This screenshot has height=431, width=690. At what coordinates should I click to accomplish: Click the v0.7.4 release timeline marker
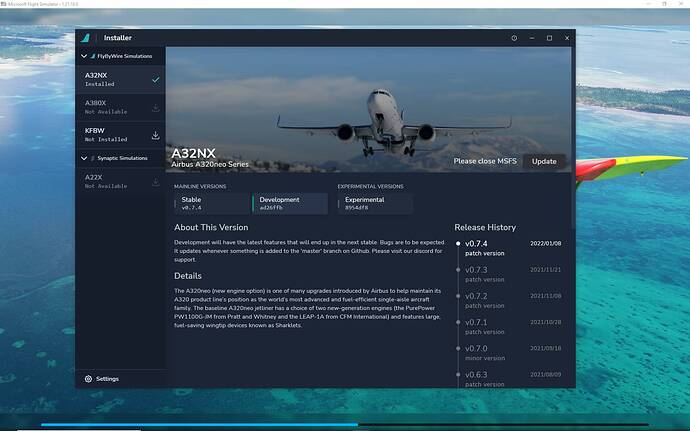(x=458, y=243)
